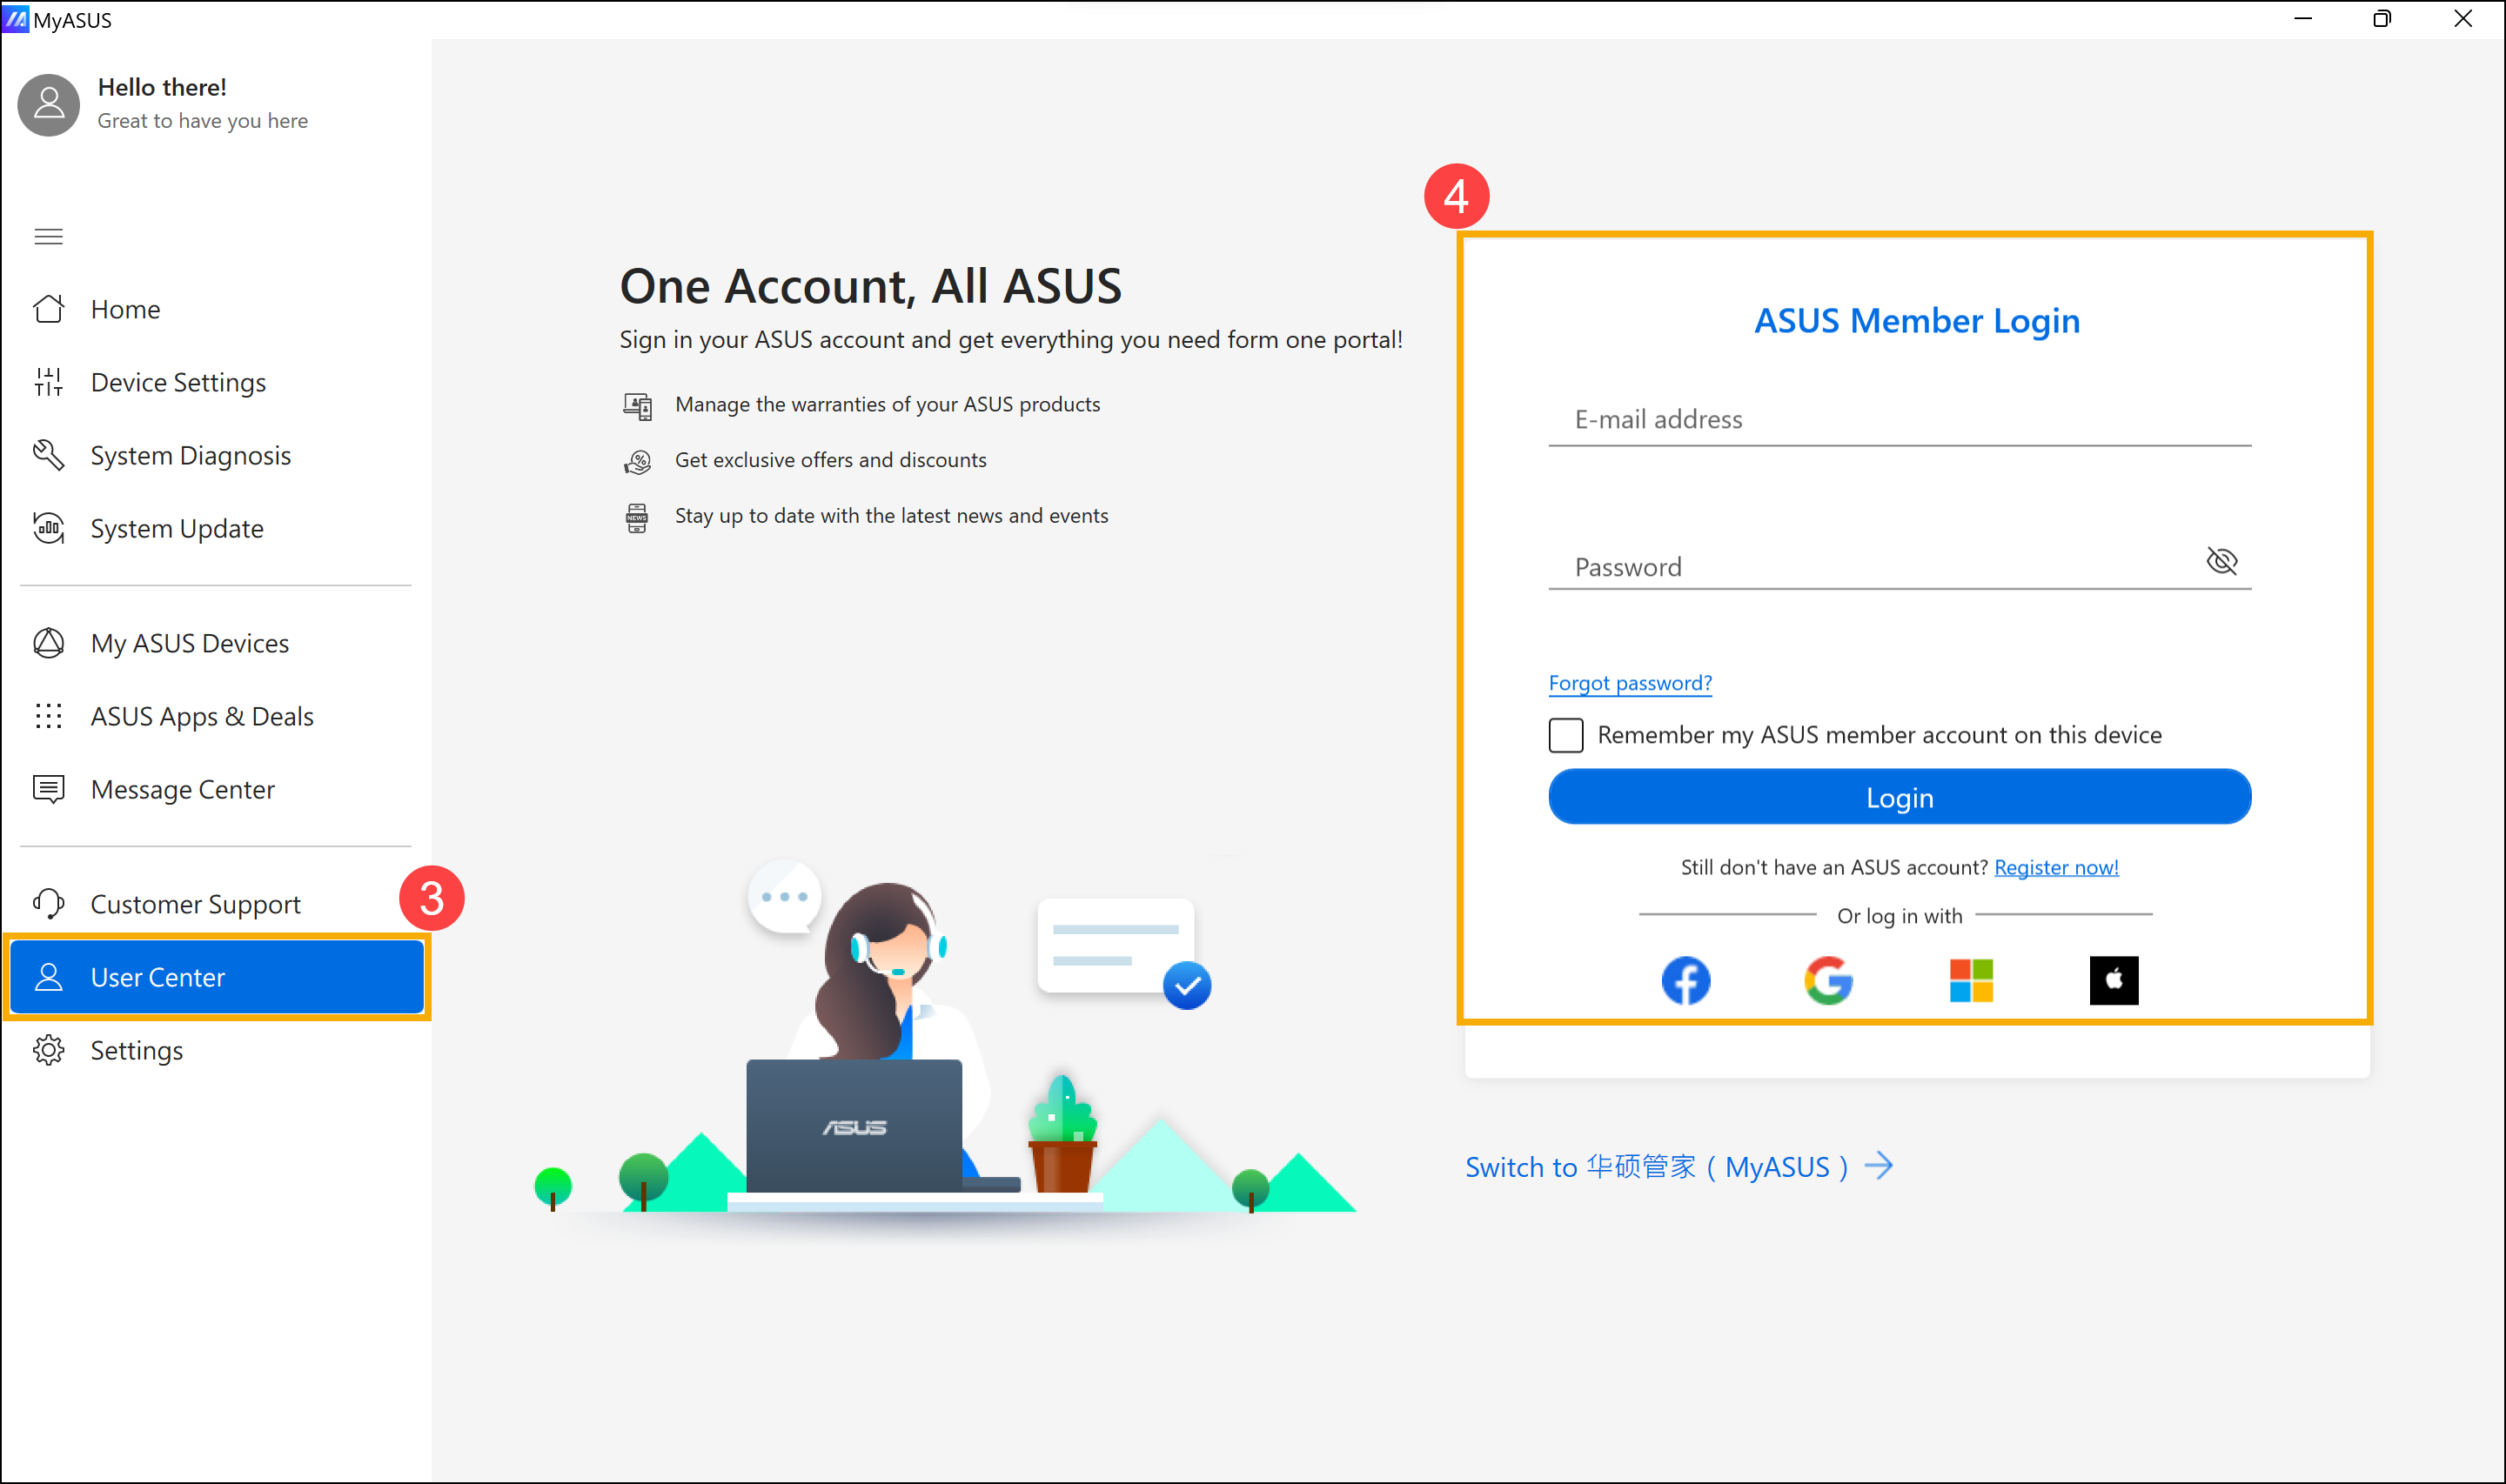The width and height of the screenshot is (2506, 1484).
Task: Click the news and events icon
Action: 637,517
